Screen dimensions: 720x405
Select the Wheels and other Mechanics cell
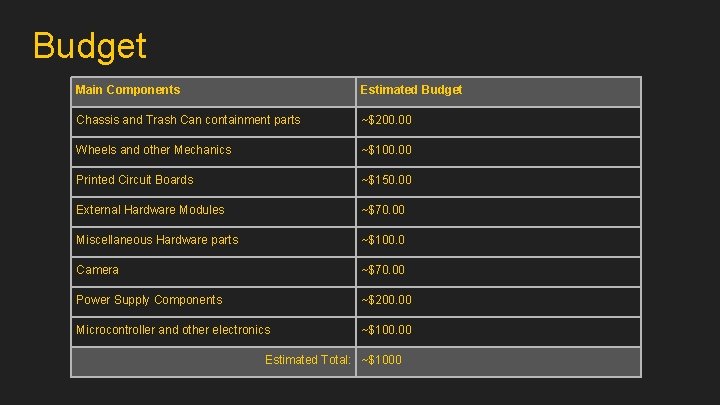pos(154,150)
